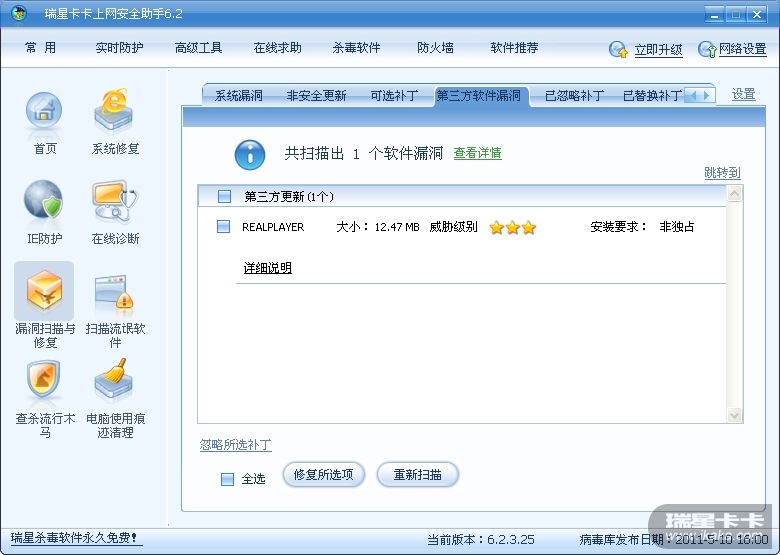Tick the 全选 checkbox
780x555 pixels.
click(227, 479)
